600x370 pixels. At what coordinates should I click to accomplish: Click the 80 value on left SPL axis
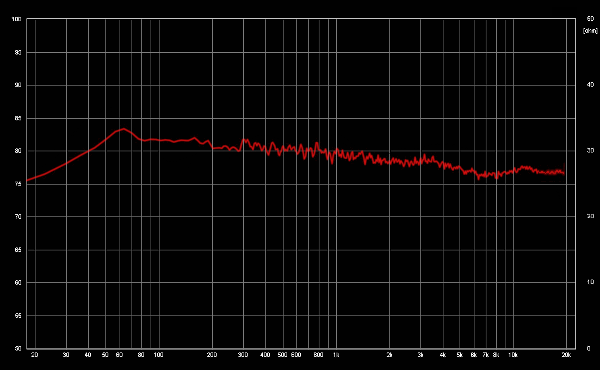pyautogui.click(x=18, y=151)
